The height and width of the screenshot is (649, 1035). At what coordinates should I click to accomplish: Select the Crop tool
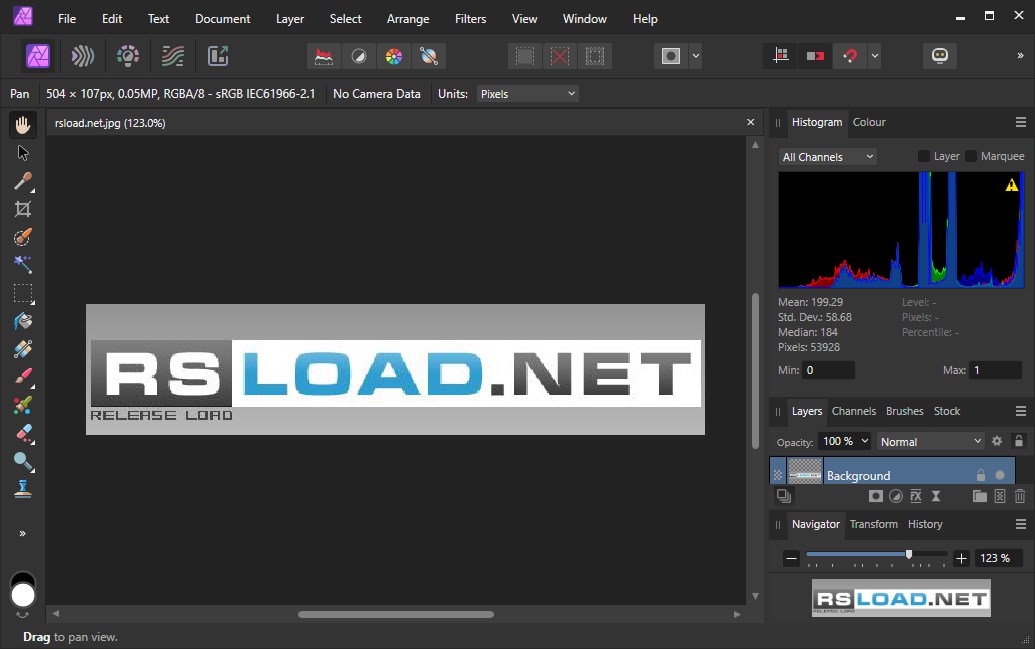22,209
